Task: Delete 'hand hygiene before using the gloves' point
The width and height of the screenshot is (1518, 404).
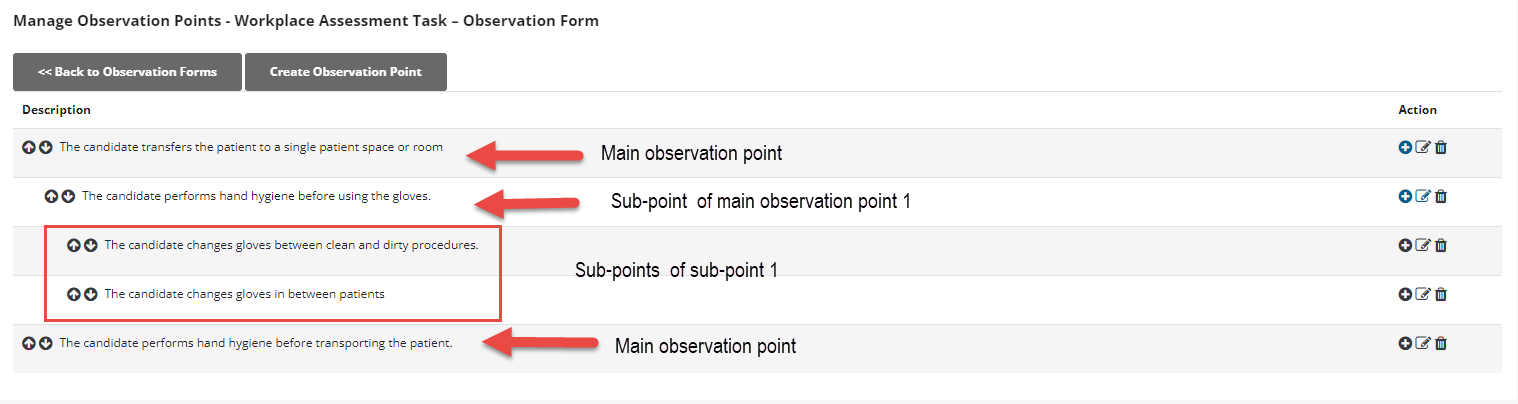Action: (x=1441, y=196)
